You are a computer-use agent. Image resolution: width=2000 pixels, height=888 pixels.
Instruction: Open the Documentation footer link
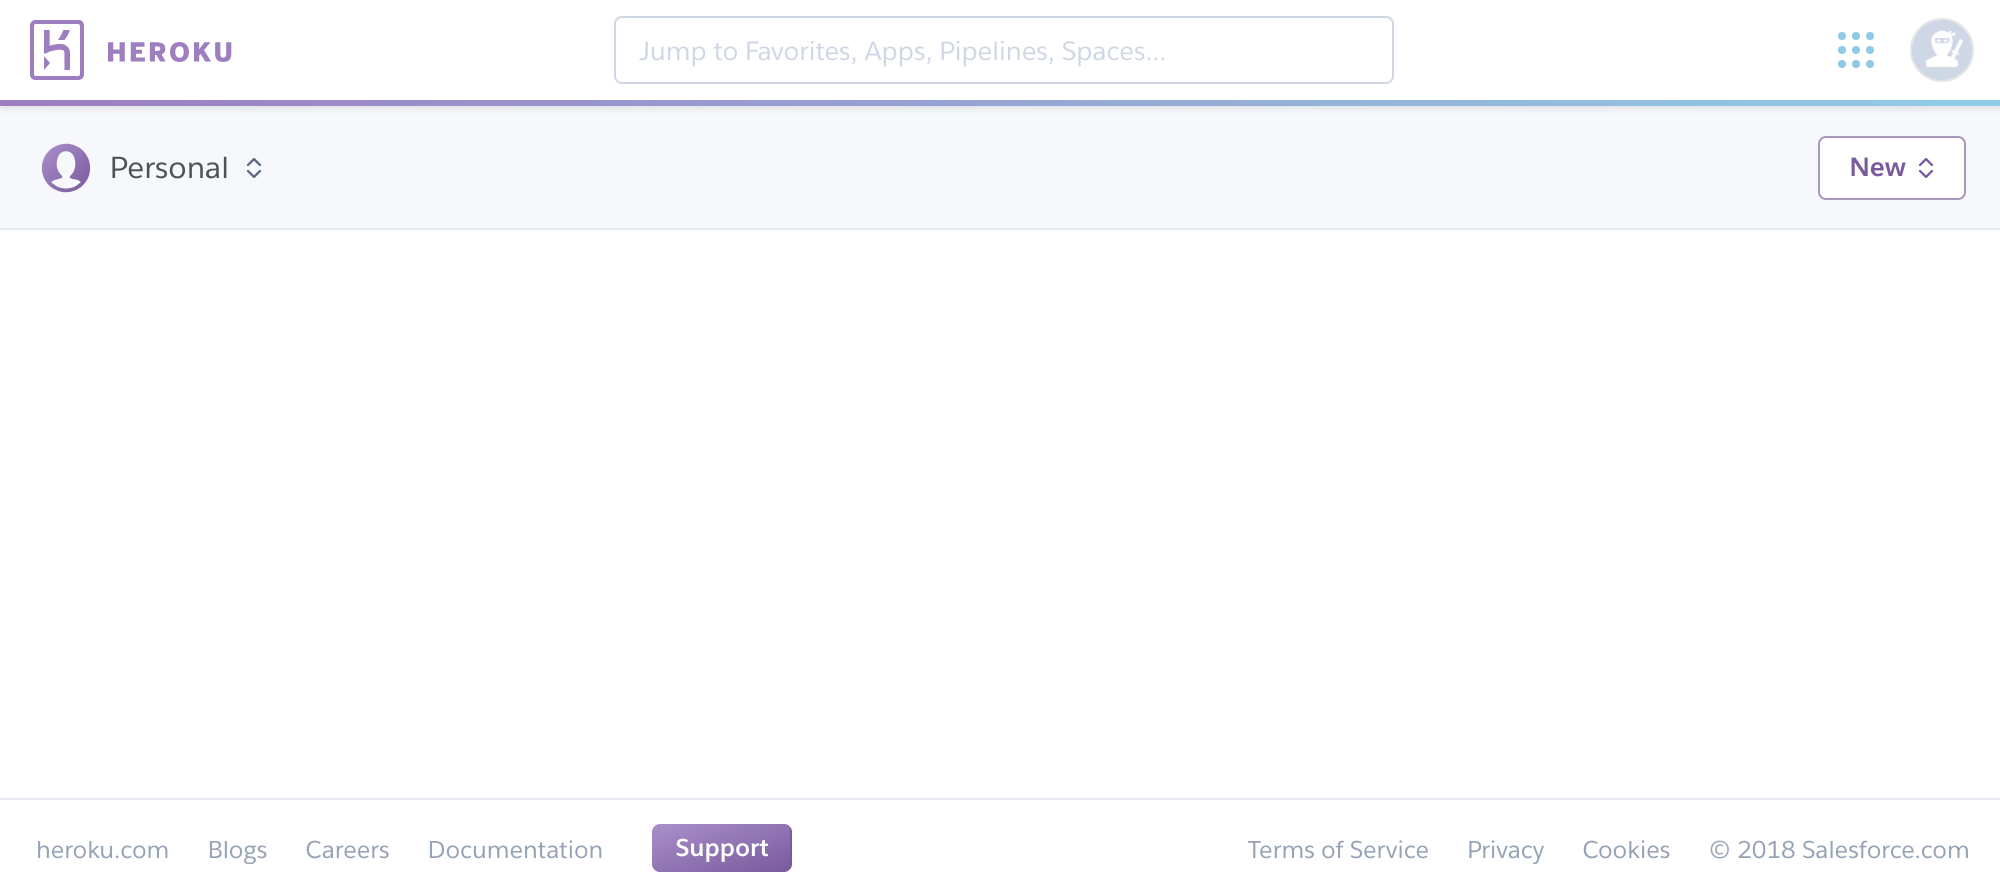(515, 850)
